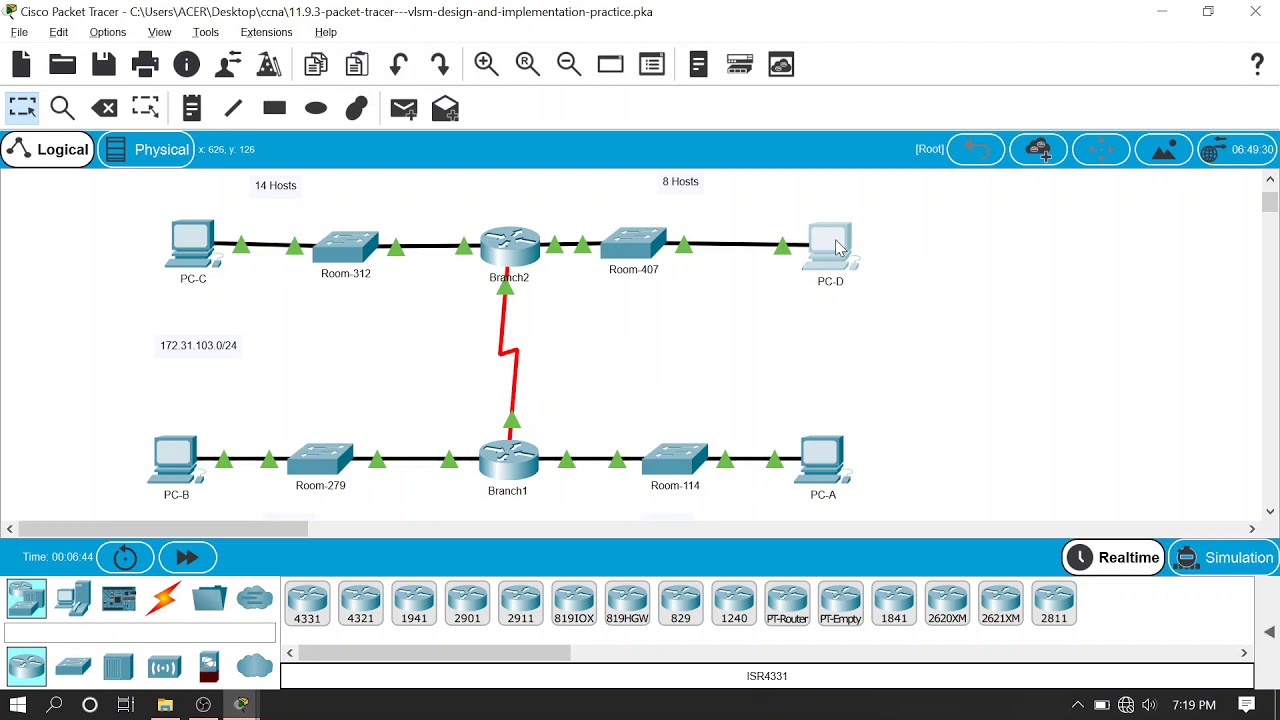Click the Fast Forward Time button
Image resolution: width=1280 pixels, height=720 pixels.
pos(187,557)
